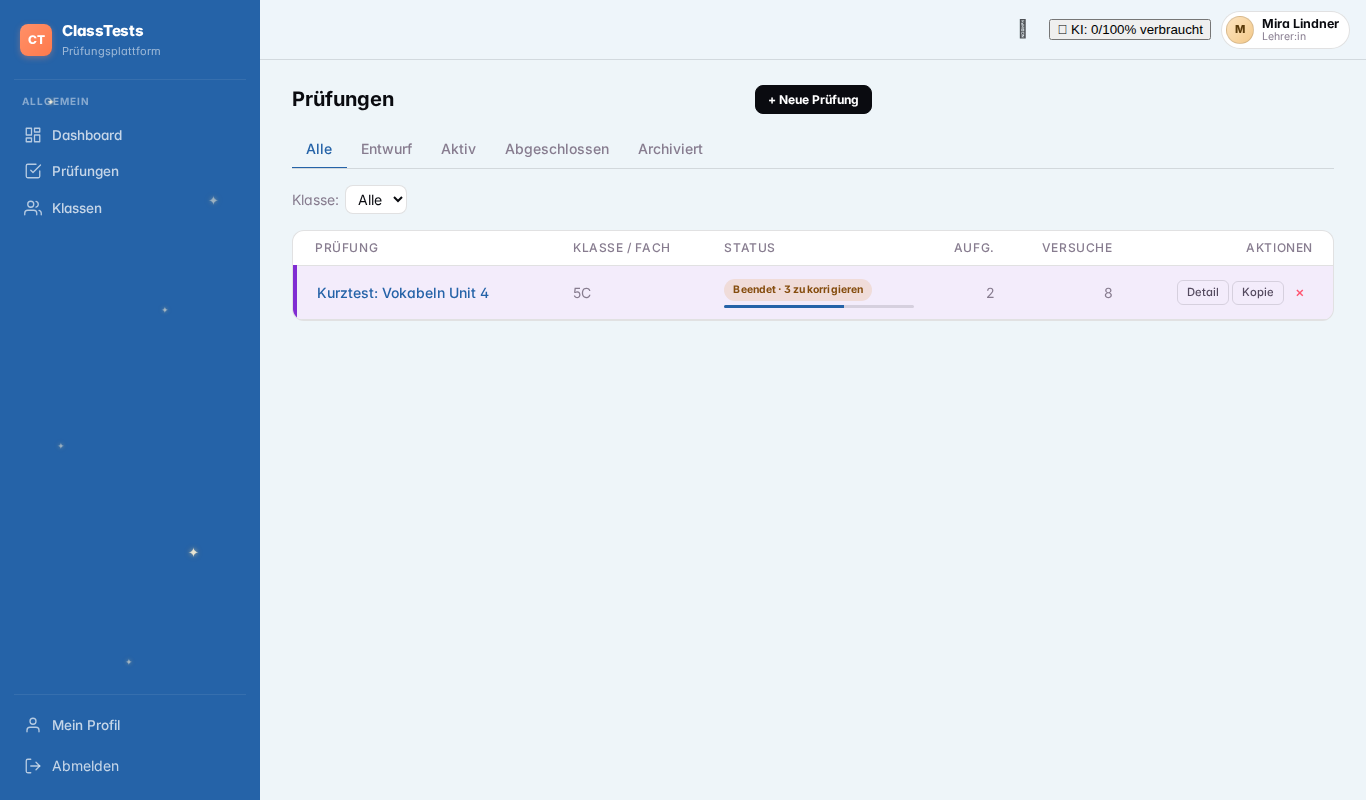This screenshot has height=800, width=1366.
Task: Click the Mira Lindner name in the header
Action: [1300, 24]
